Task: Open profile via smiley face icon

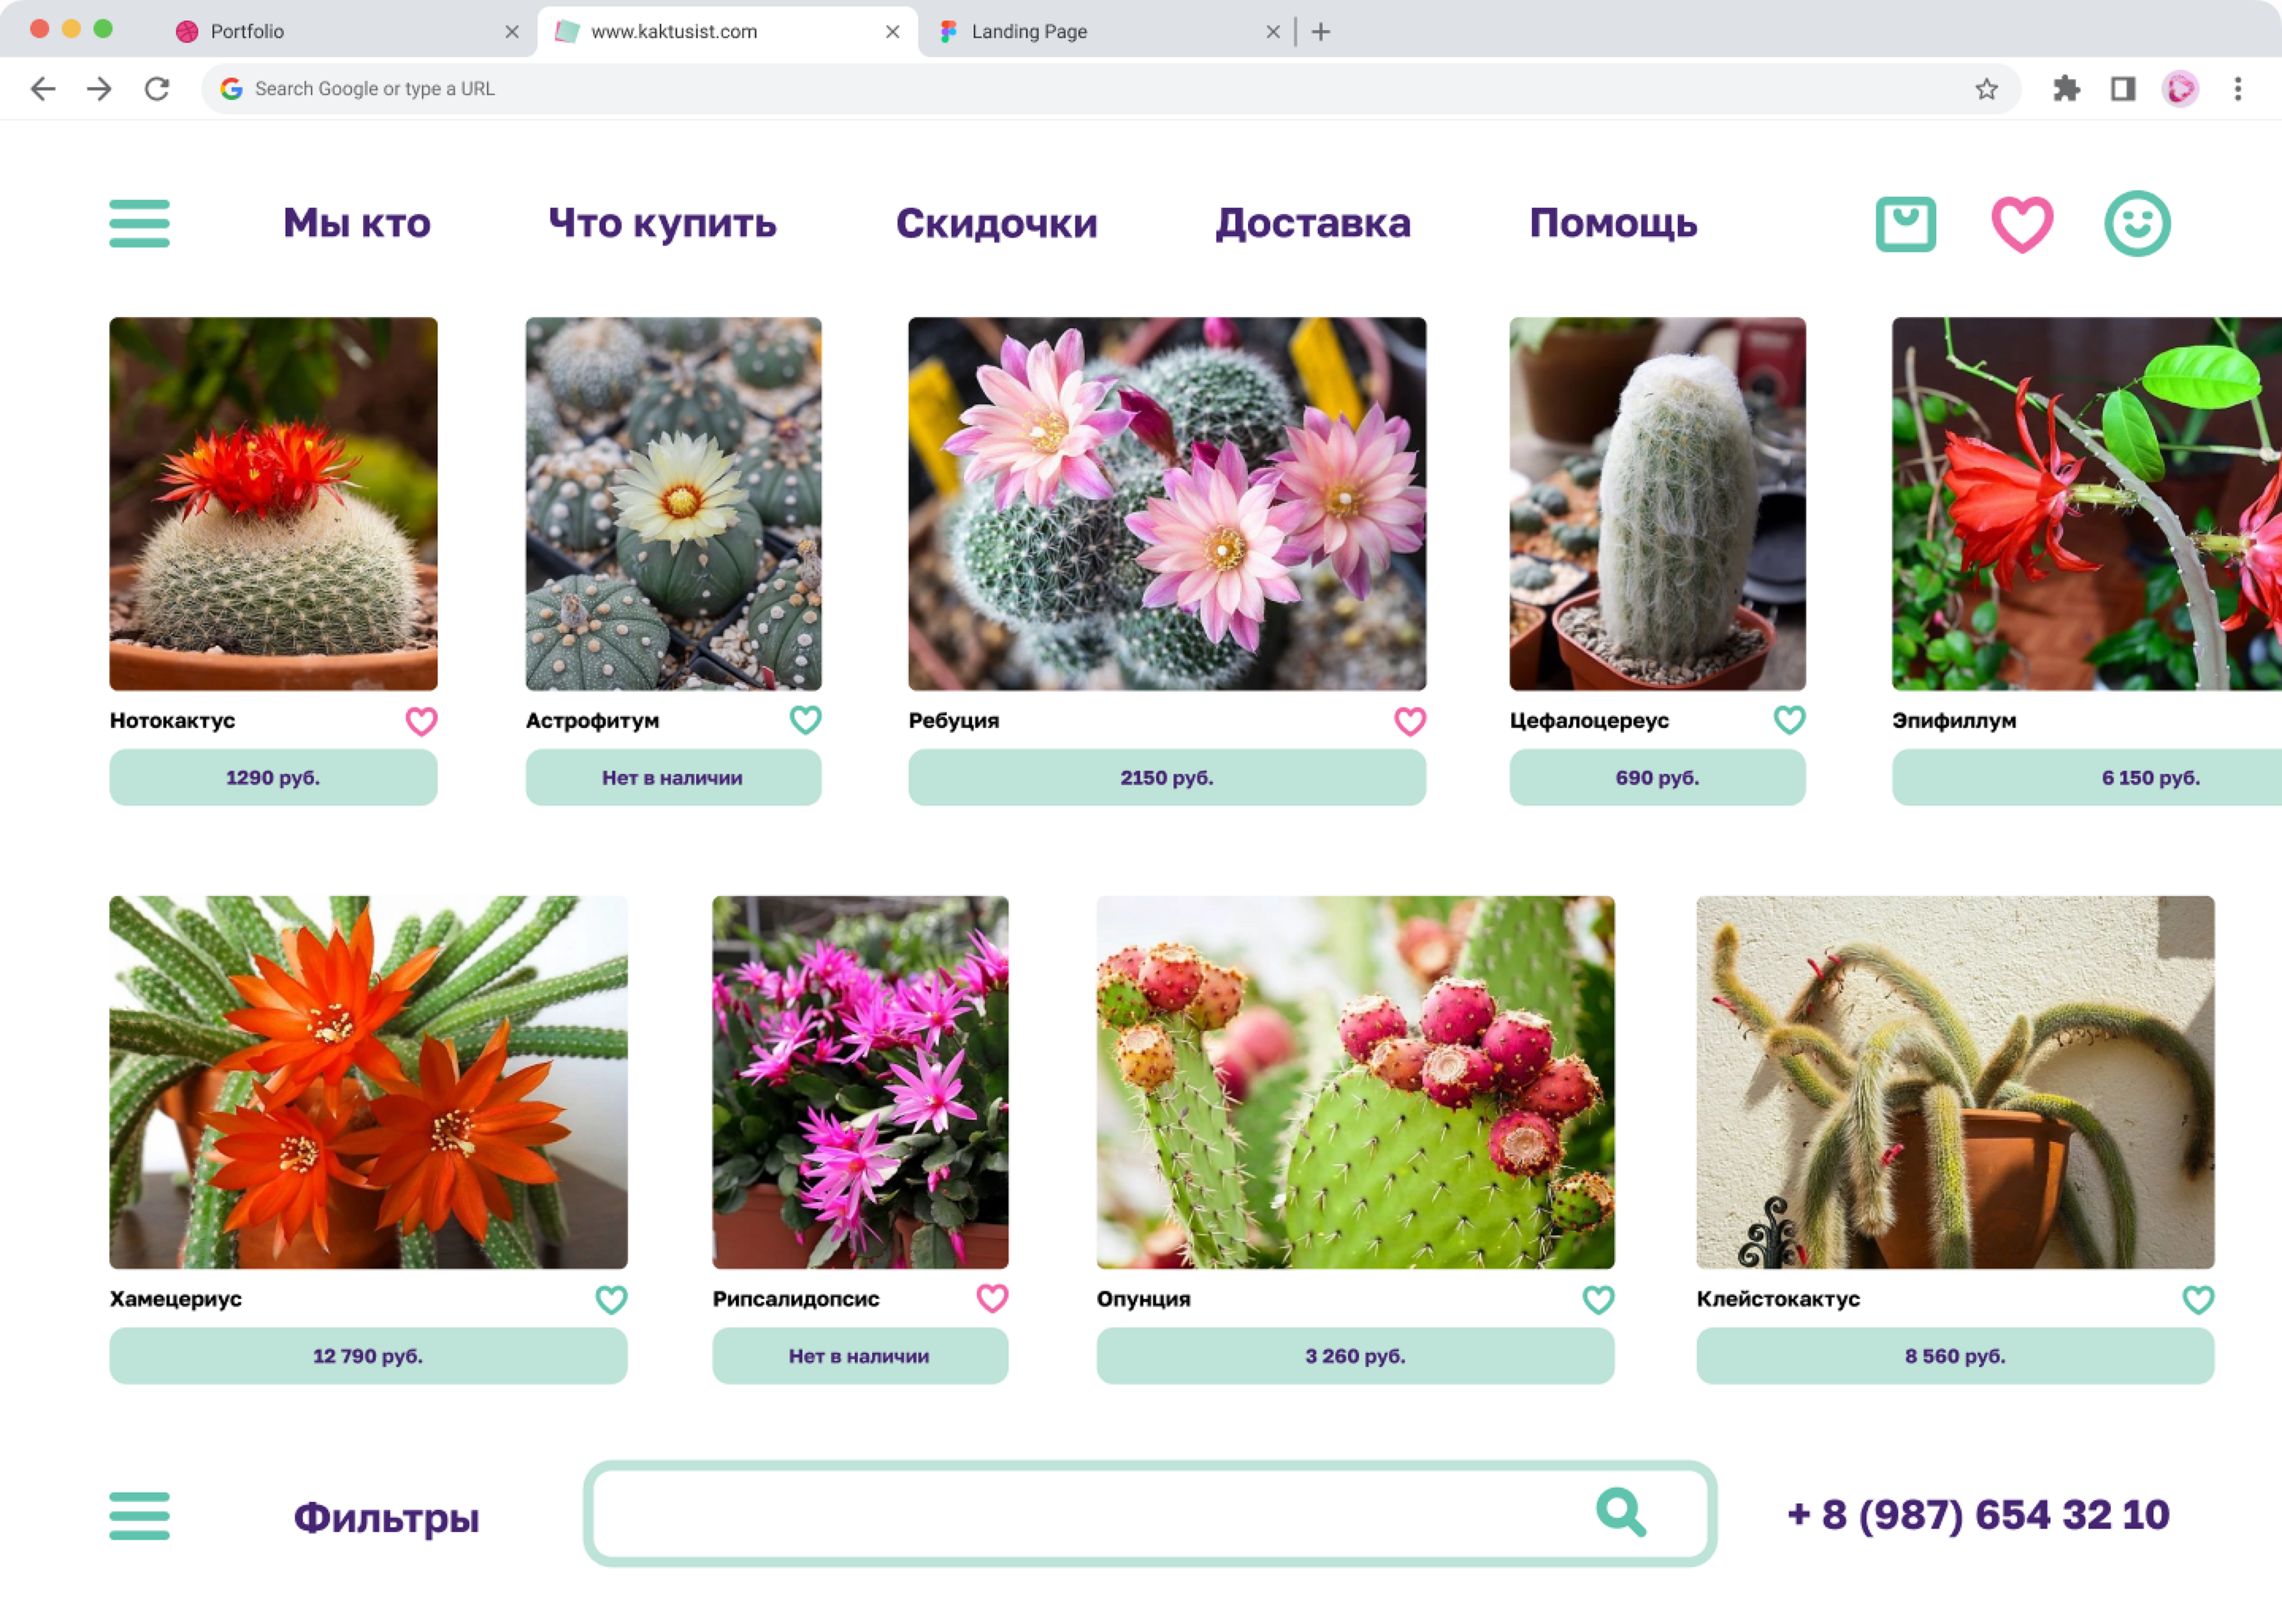Action: (x=2137, y=224)
